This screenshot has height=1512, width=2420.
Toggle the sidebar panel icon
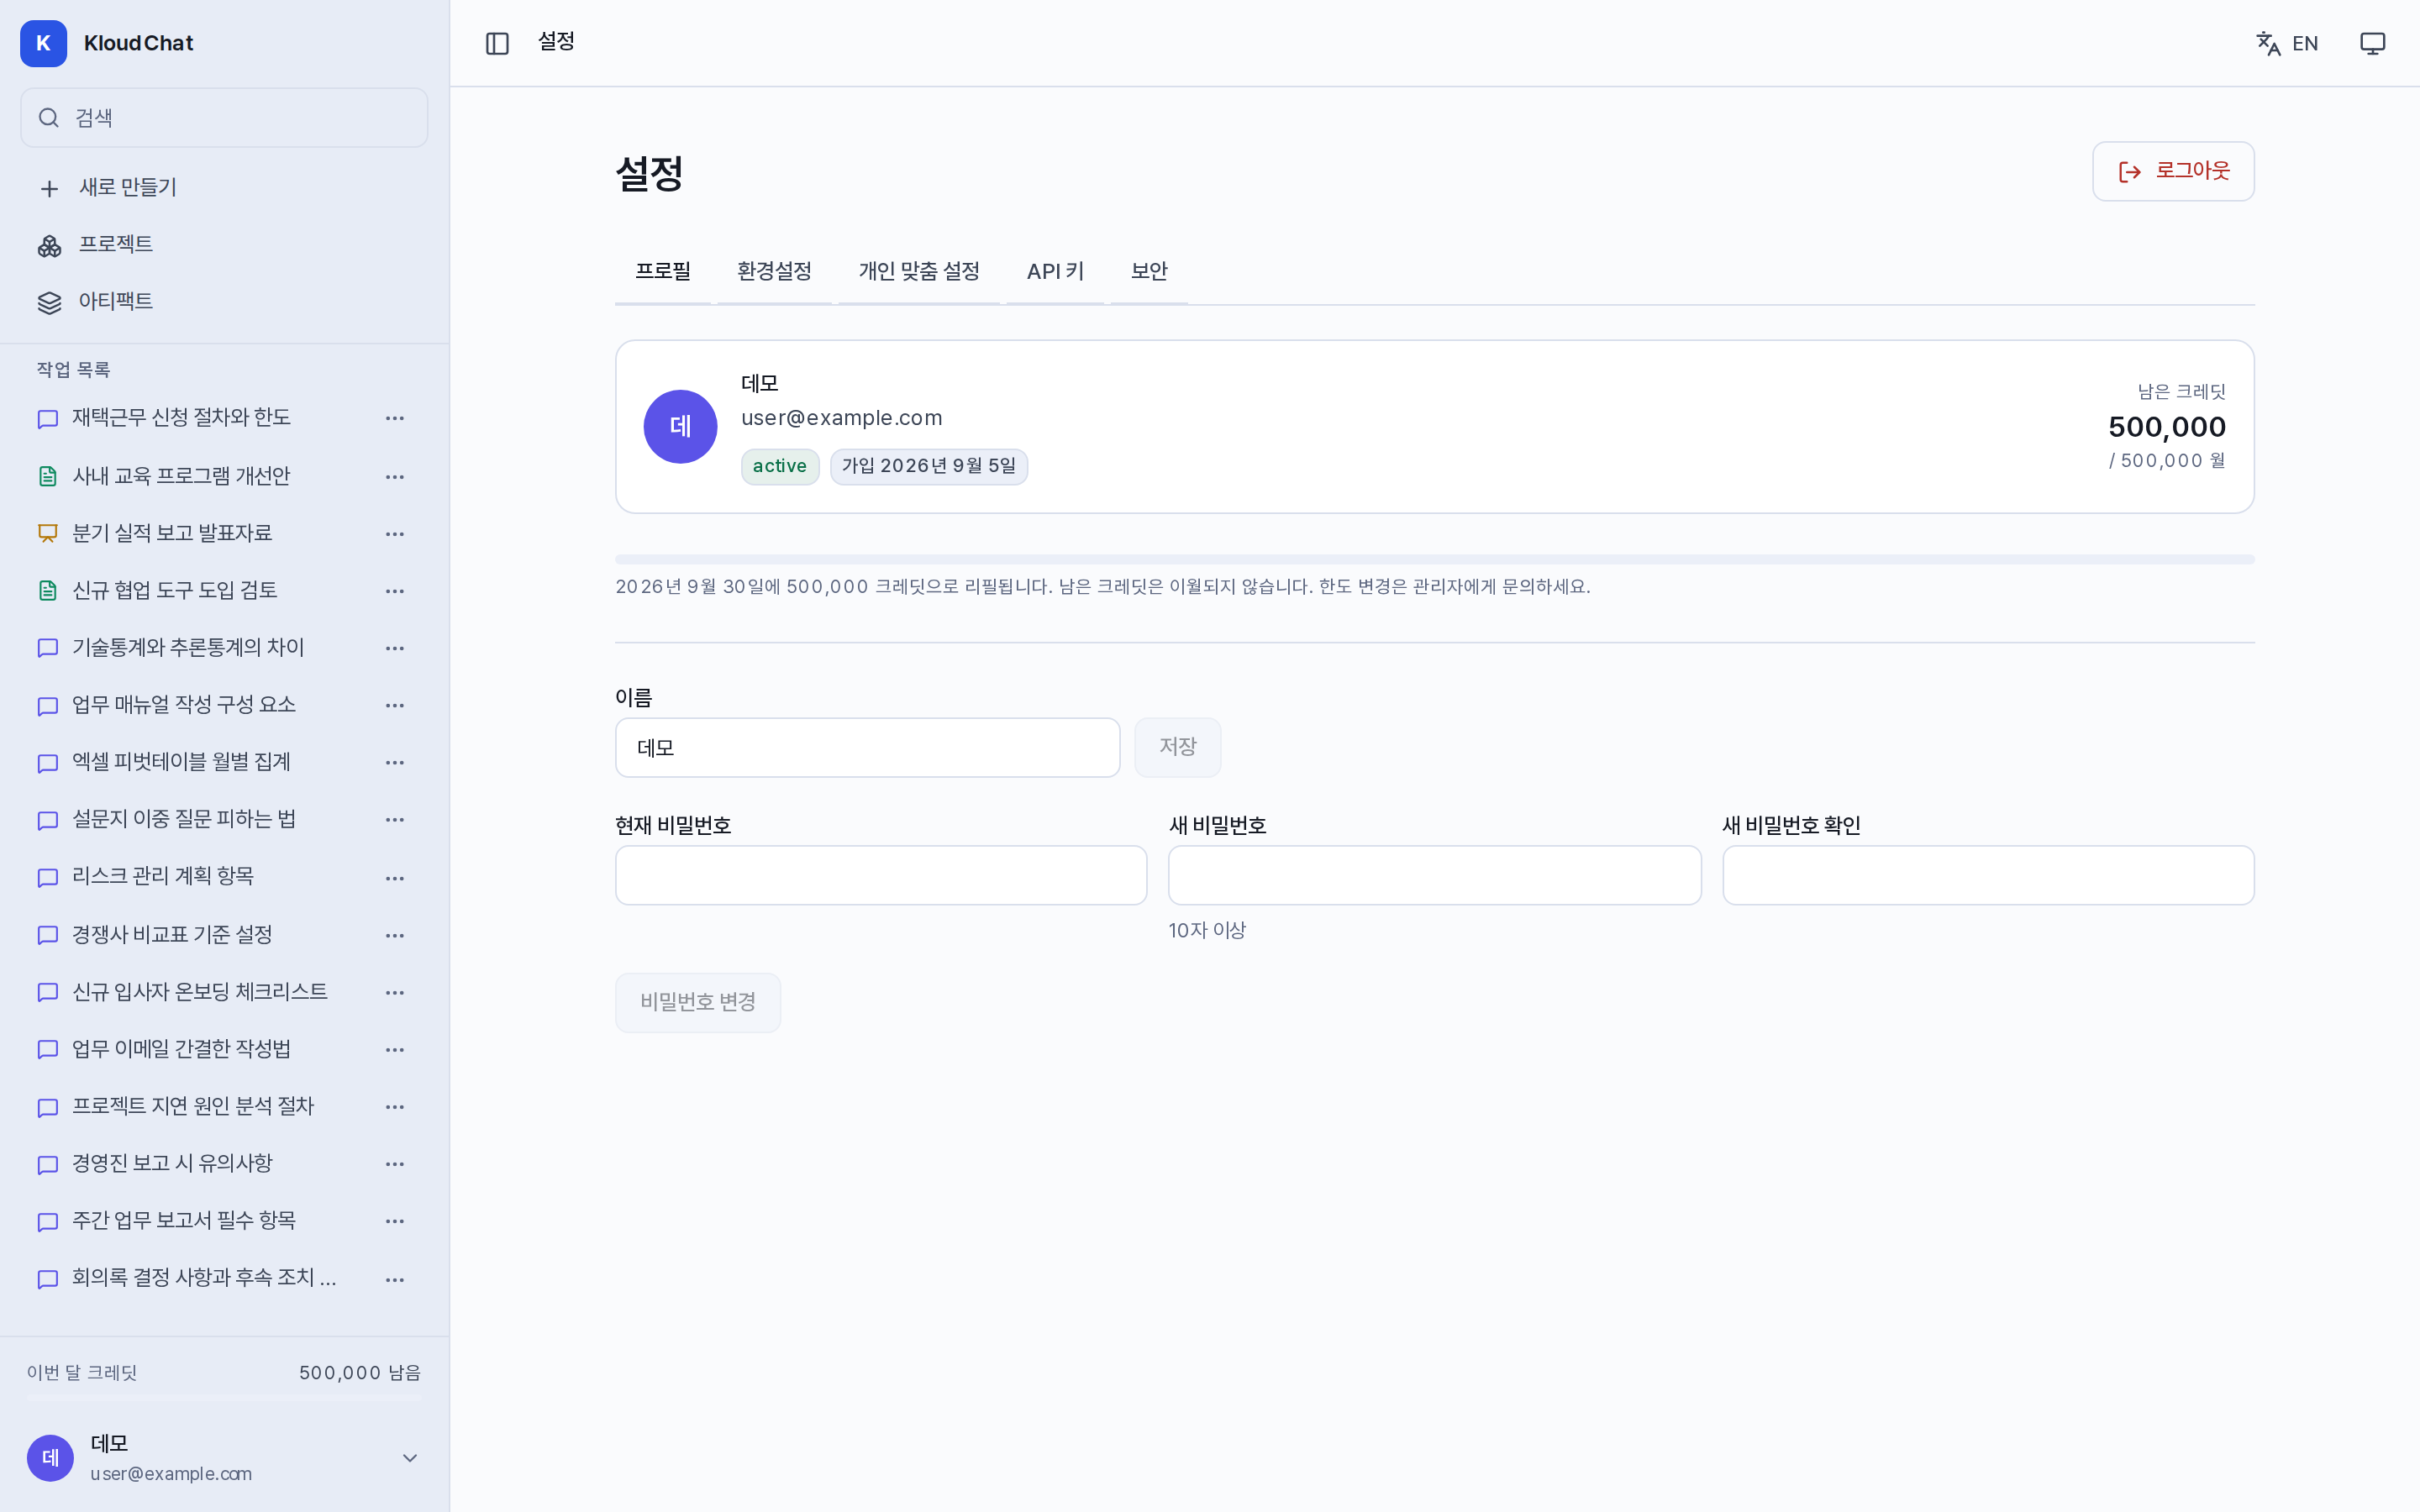coord(497,43)
